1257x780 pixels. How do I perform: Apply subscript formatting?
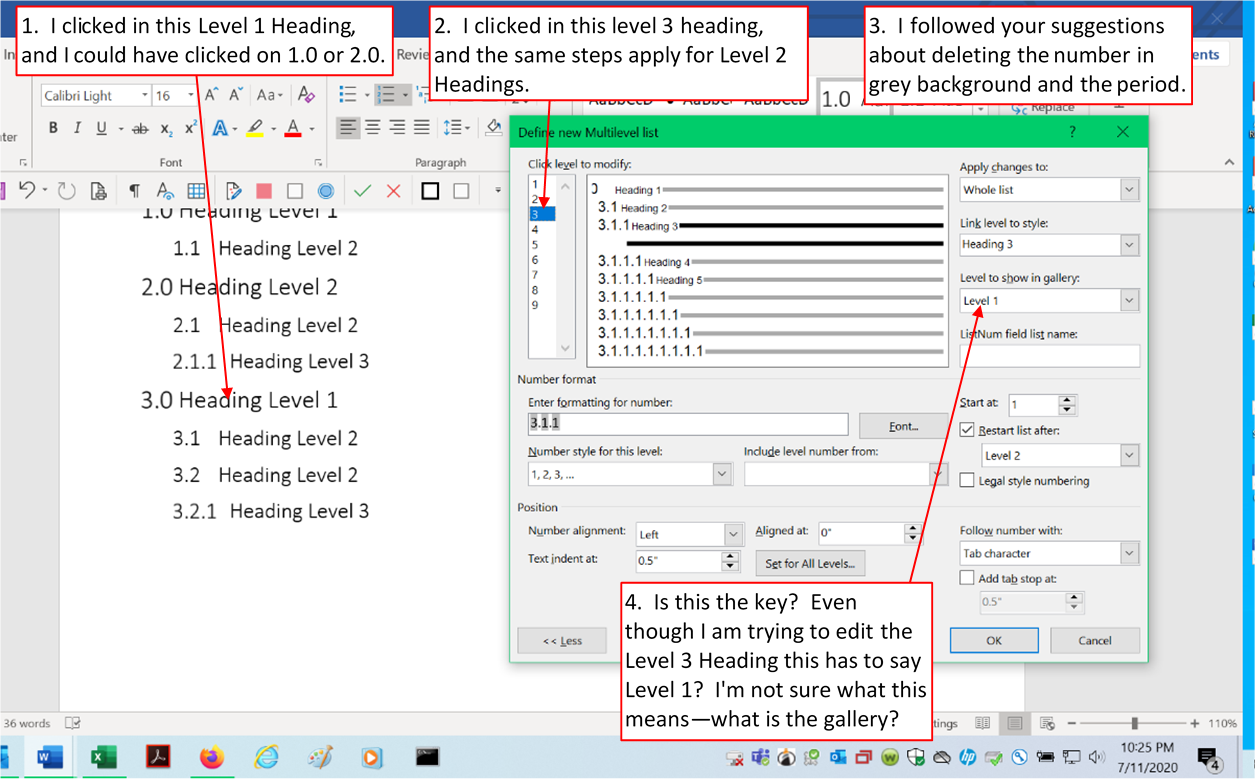[x=166, y=129]
